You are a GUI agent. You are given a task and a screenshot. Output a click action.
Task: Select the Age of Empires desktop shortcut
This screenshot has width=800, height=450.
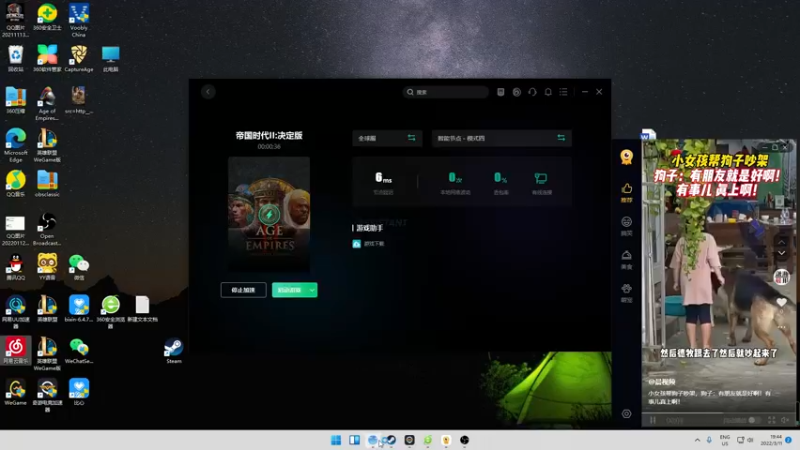coord(47,104)
